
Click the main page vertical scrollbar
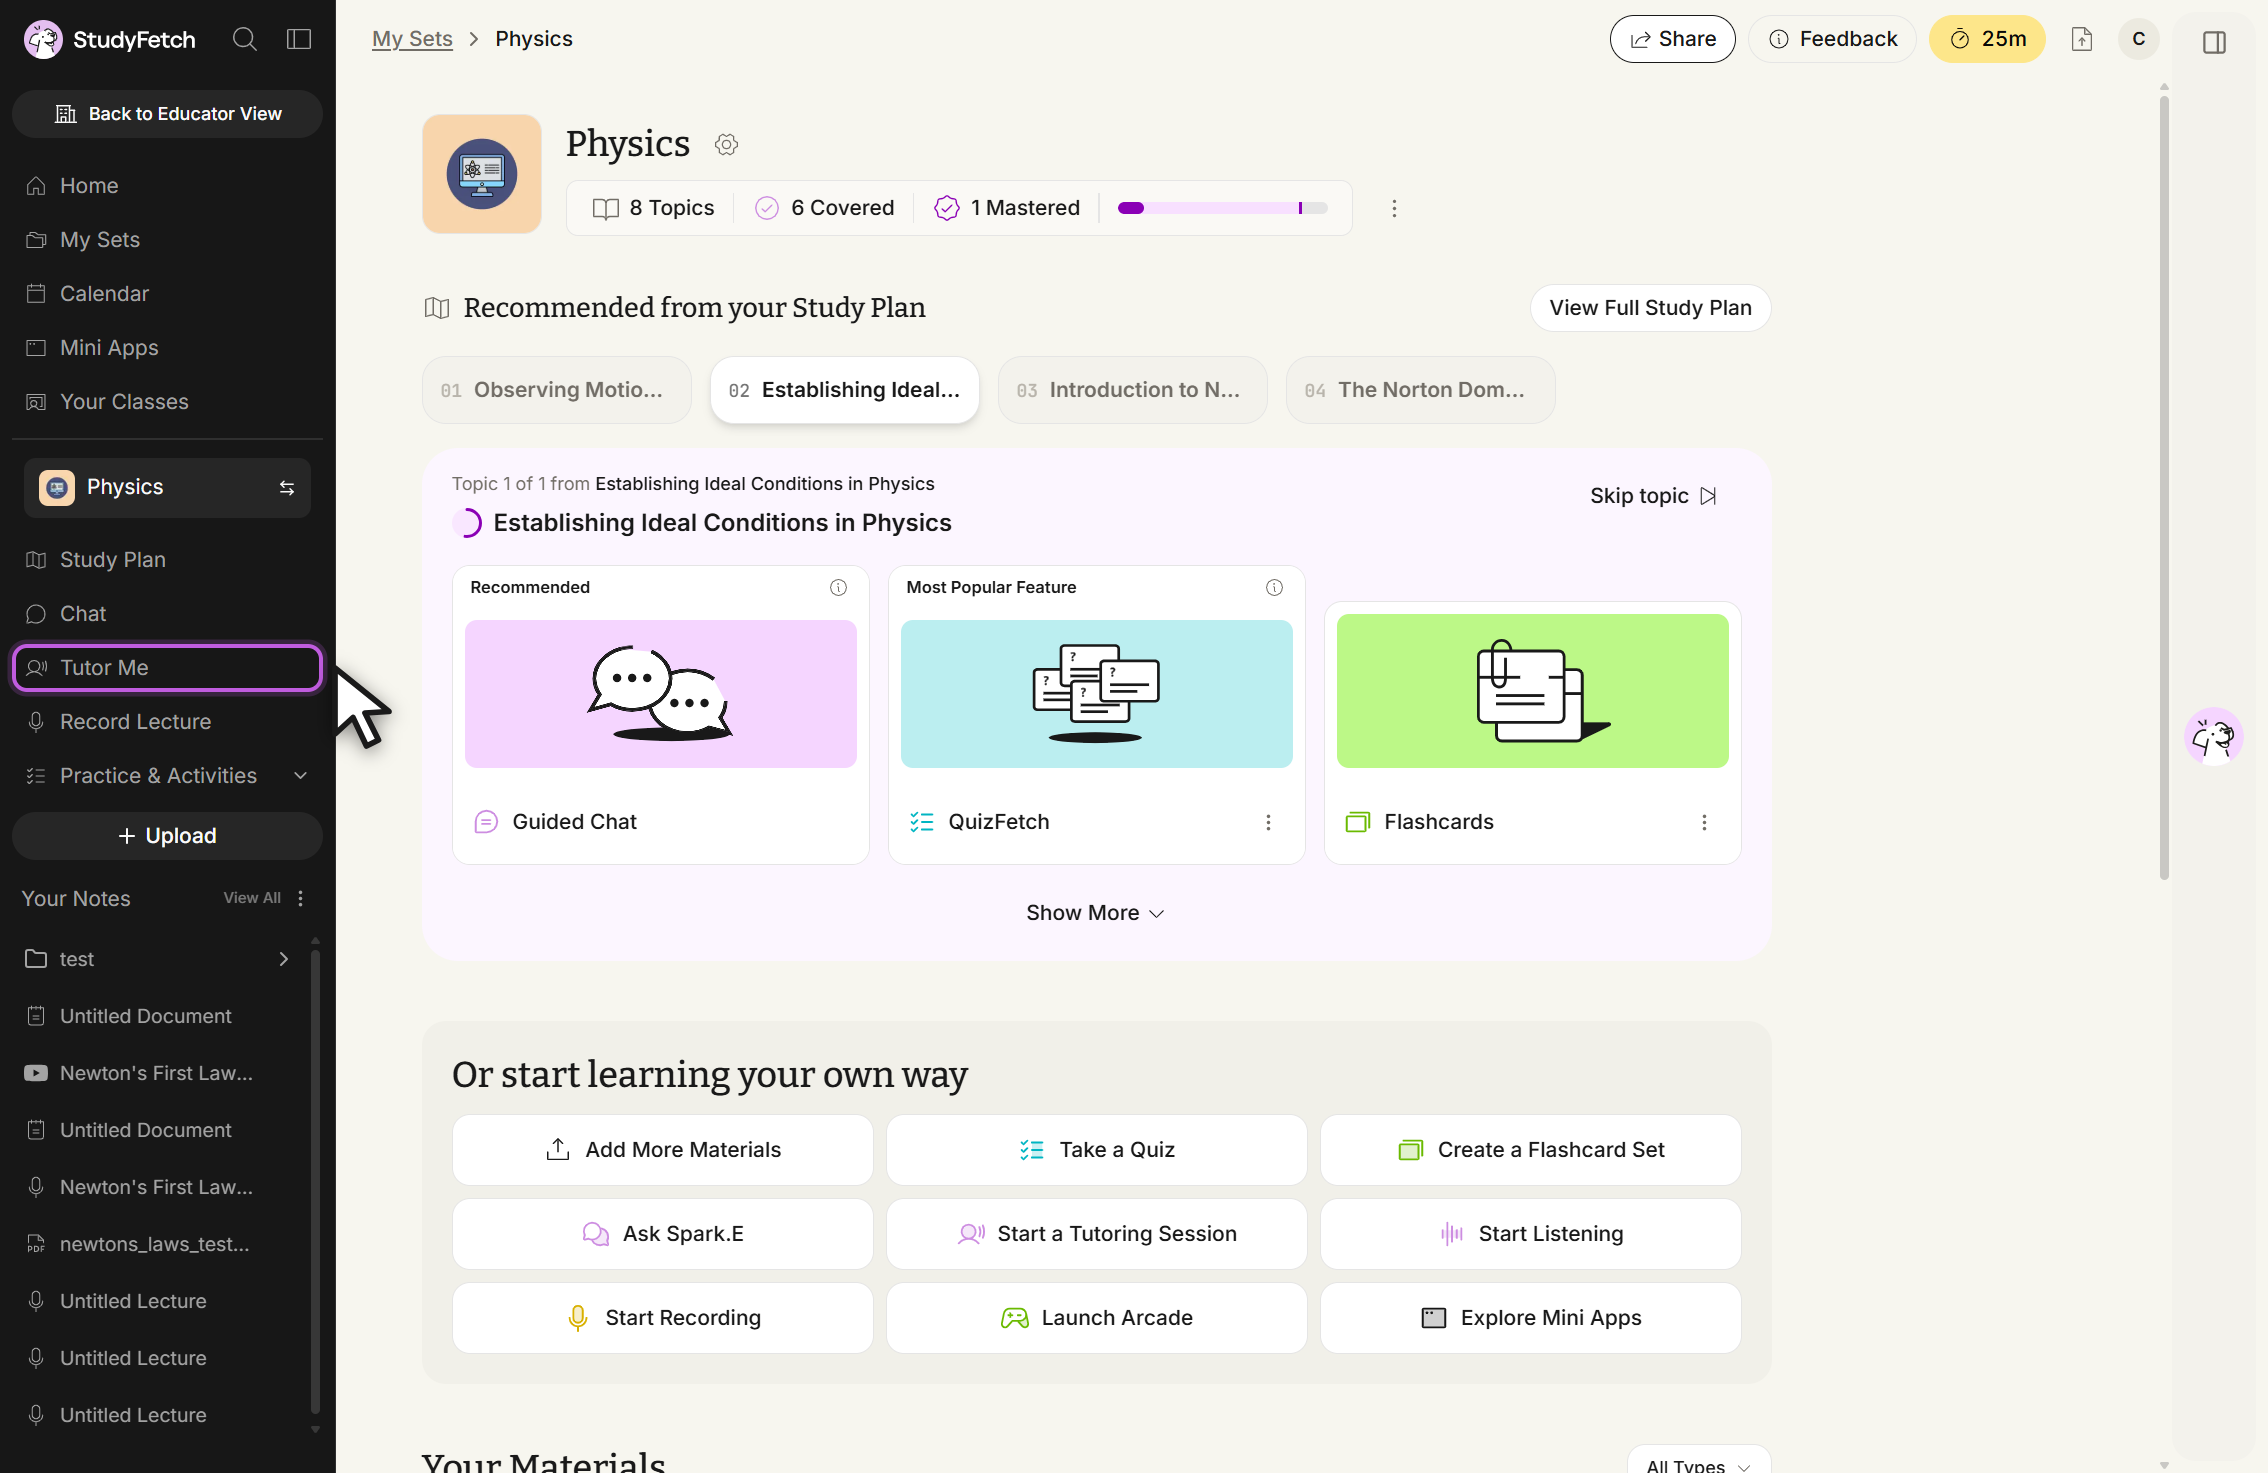click(2164, 490)
